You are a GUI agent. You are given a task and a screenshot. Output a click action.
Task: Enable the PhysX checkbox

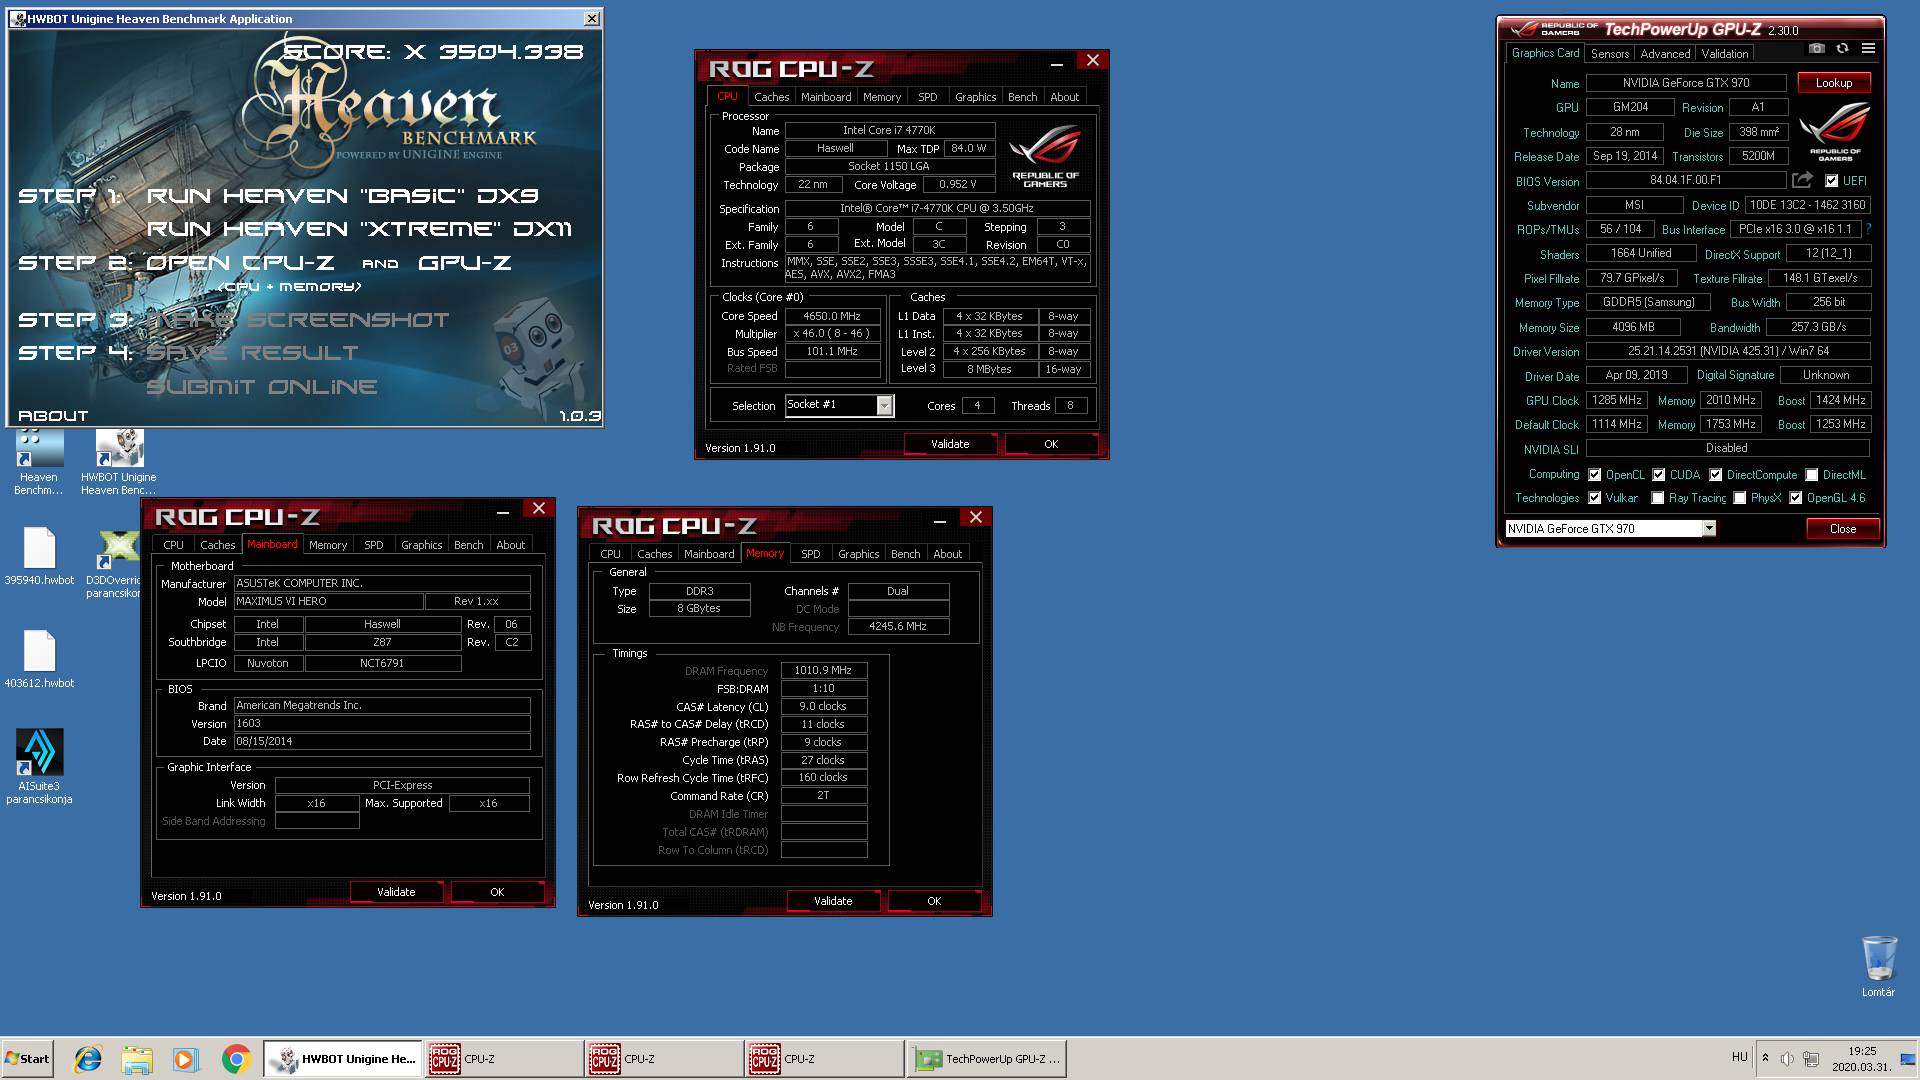[x=1740, y=498]
